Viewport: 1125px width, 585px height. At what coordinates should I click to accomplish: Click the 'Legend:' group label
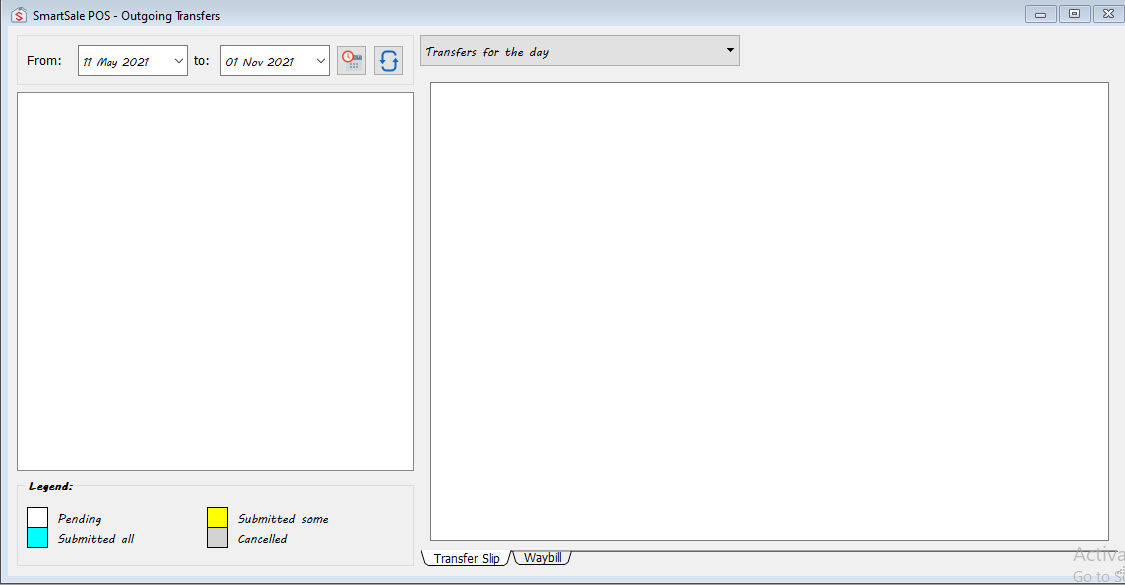(50, 486)
